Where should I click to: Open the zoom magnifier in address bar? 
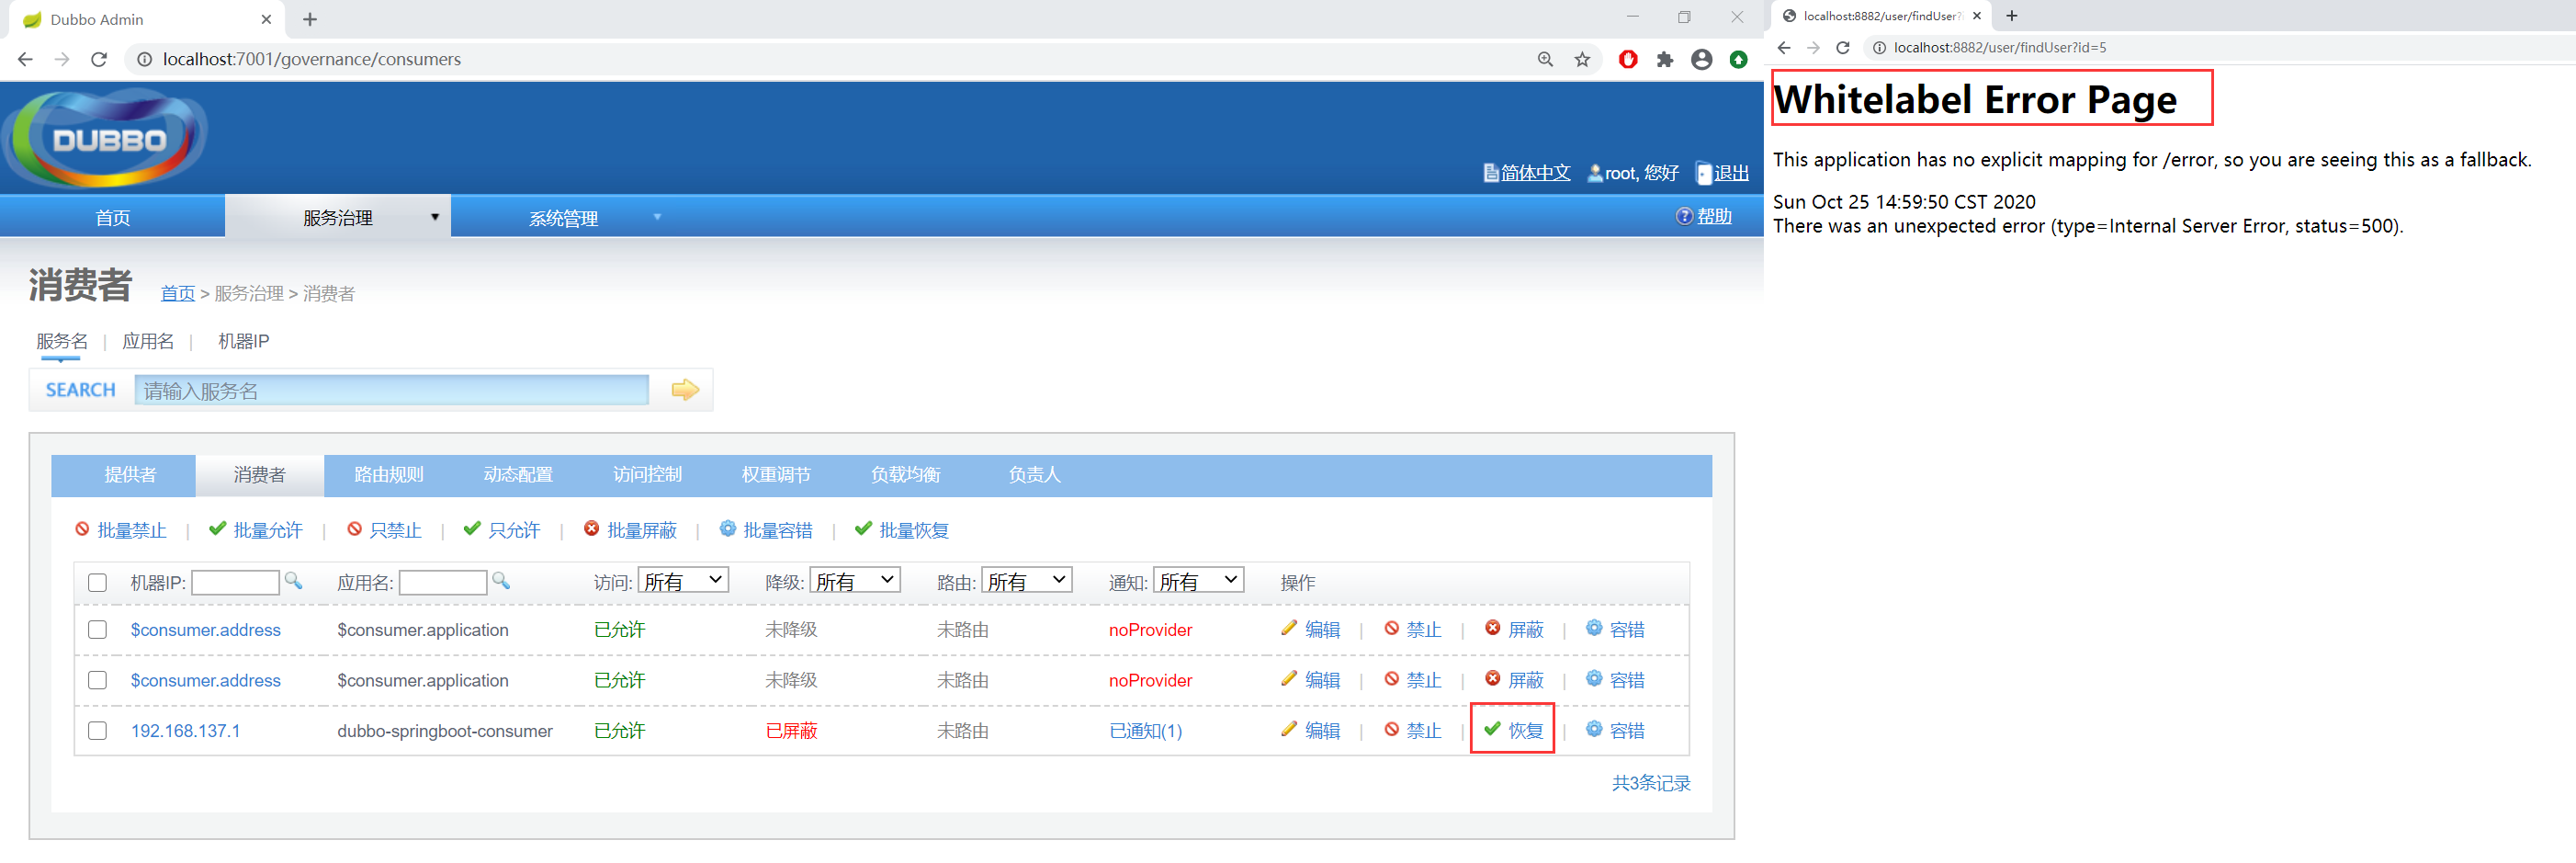(x=1545, y=60)
